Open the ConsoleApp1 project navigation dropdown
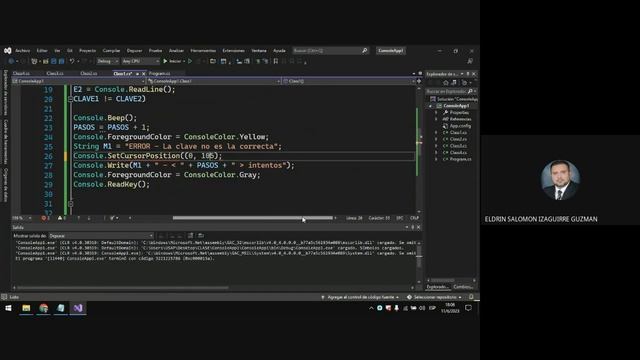Screen dimensions: 640x360 (78, 81)
